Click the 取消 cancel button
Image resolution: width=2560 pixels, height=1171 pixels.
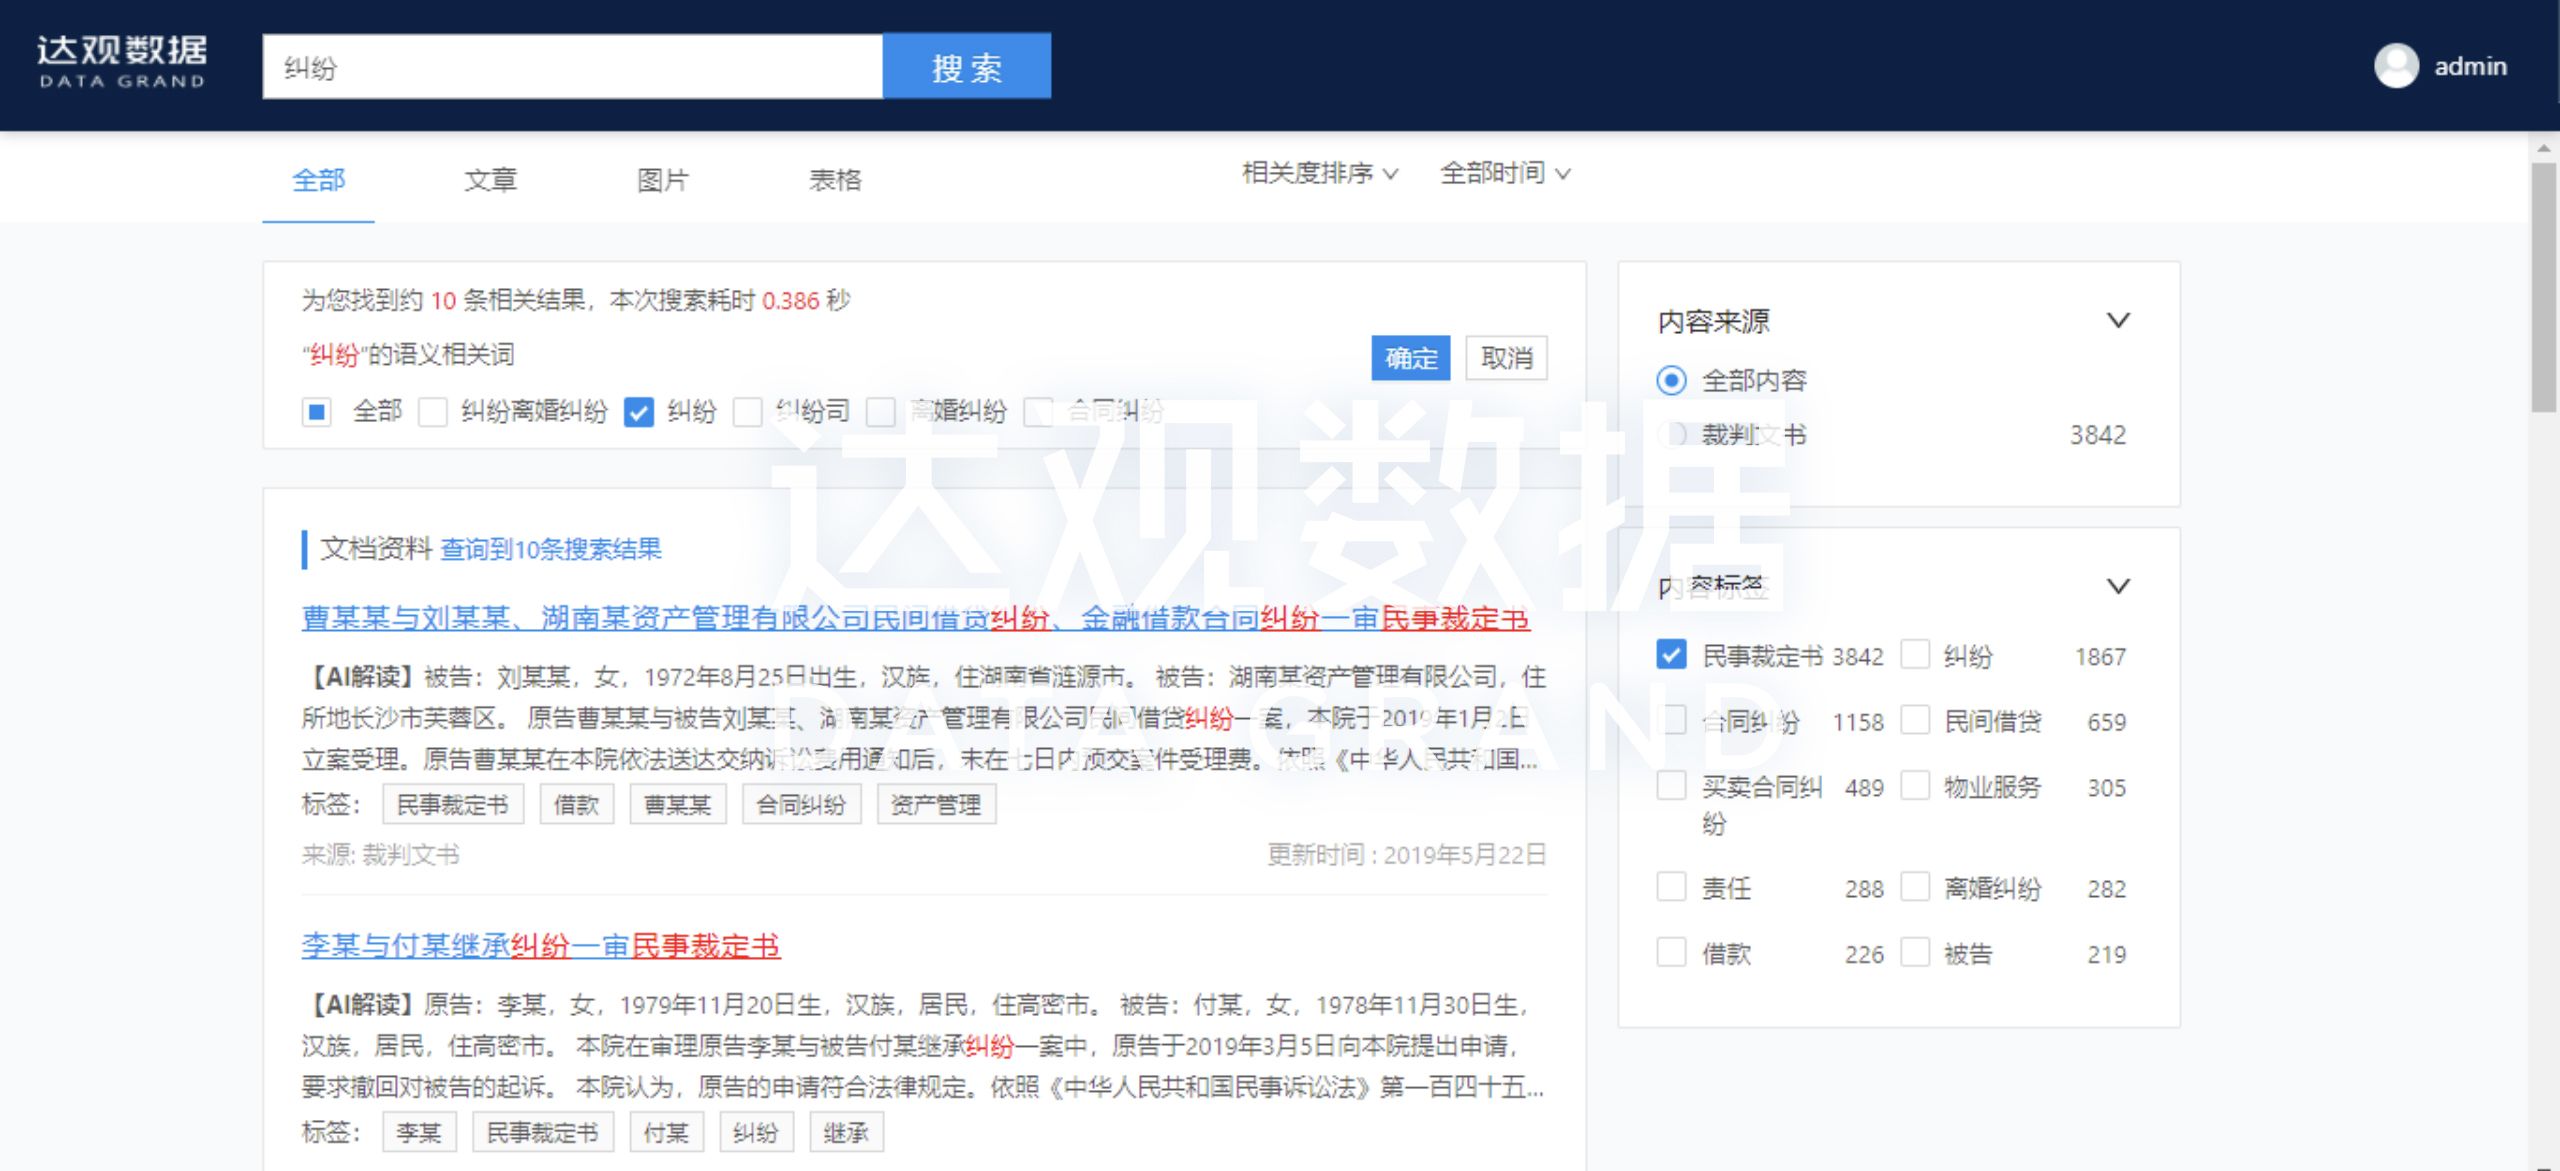[1506, 358]
